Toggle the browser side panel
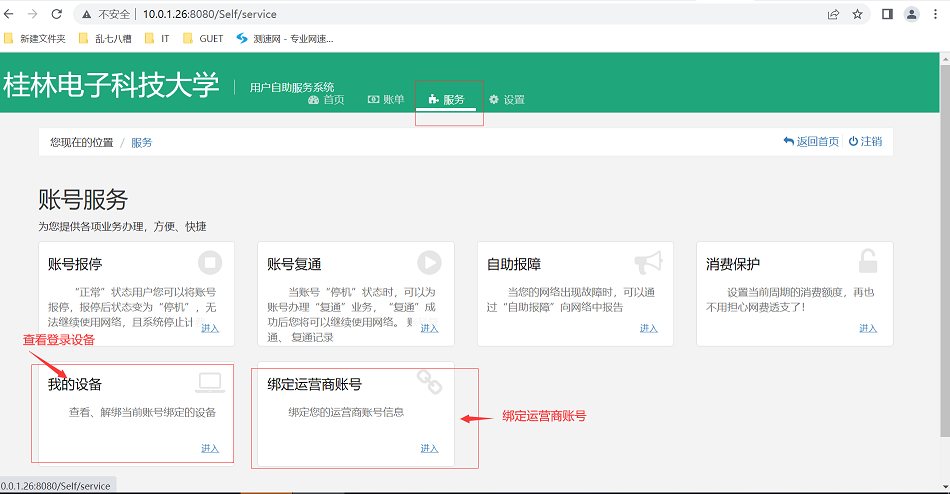The height and width of the screenshot is (494, 950). 886,15
